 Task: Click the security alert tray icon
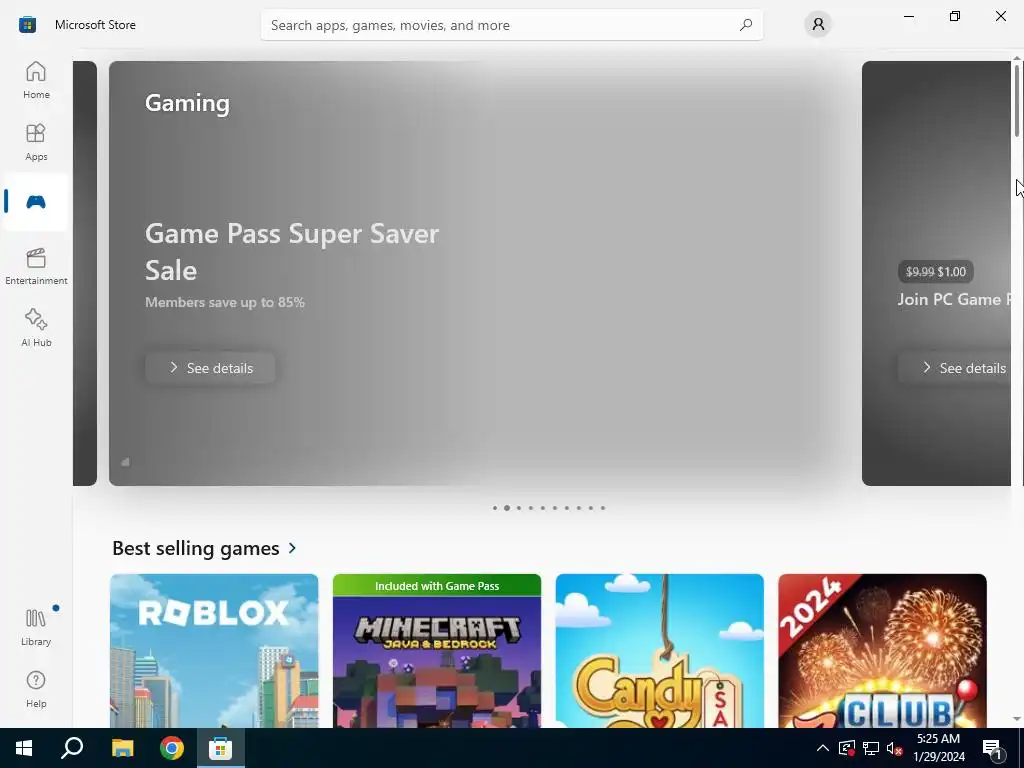pyautogui.click(x=847, y=748)
